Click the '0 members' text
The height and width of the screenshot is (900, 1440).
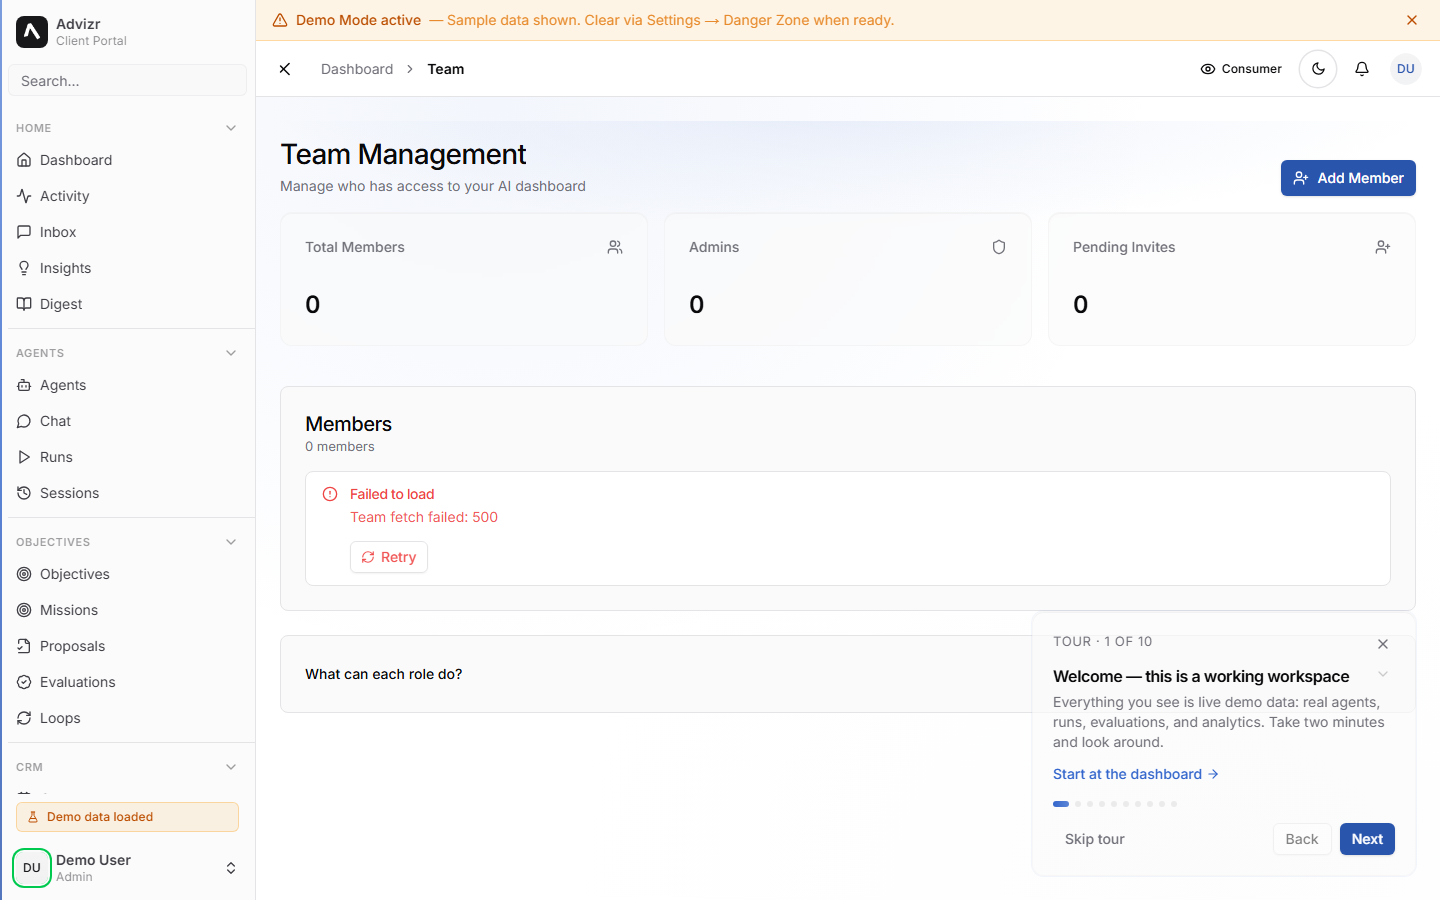click(x=340, y=447)
